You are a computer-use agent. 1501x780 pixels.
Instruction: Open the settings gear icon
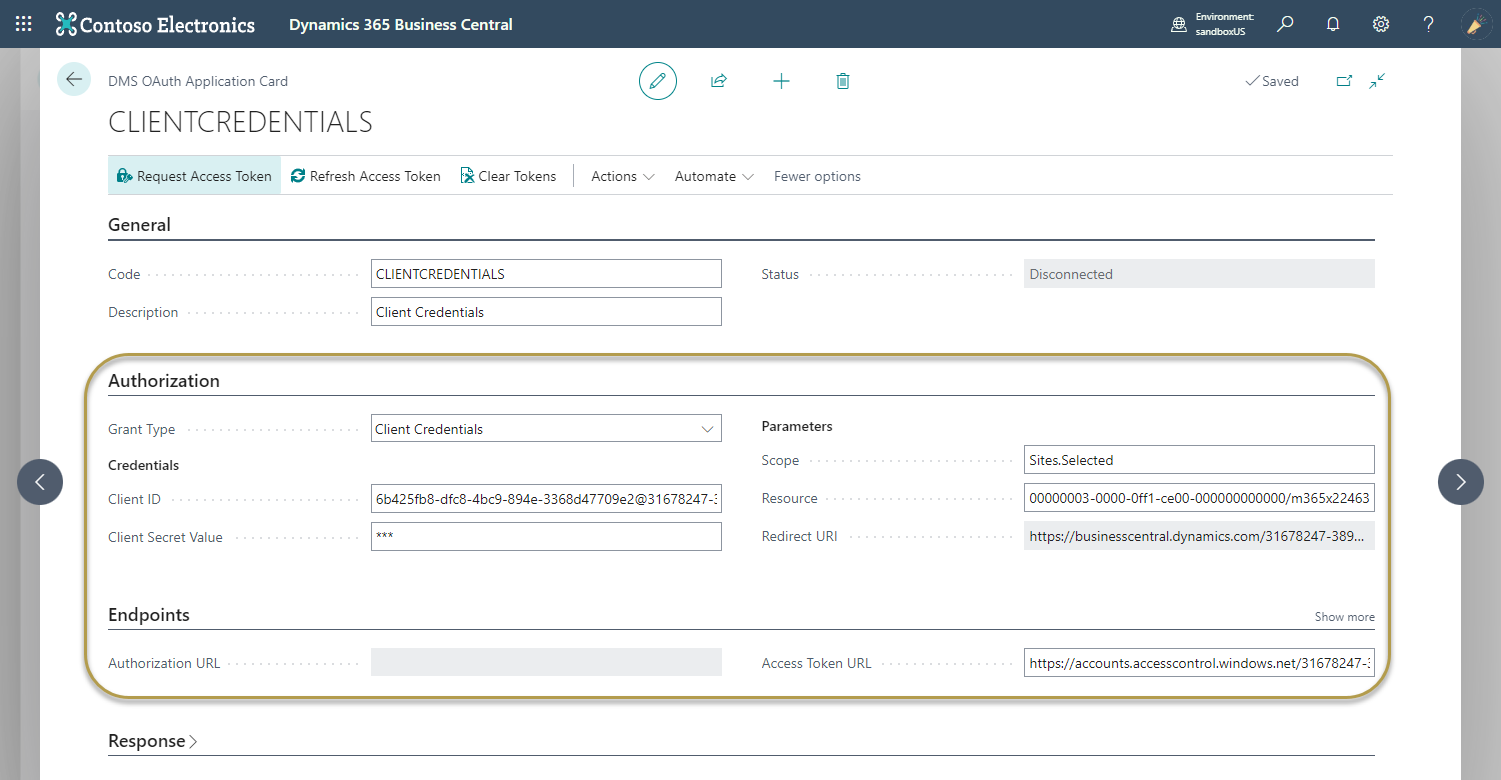pos(1381,23)
